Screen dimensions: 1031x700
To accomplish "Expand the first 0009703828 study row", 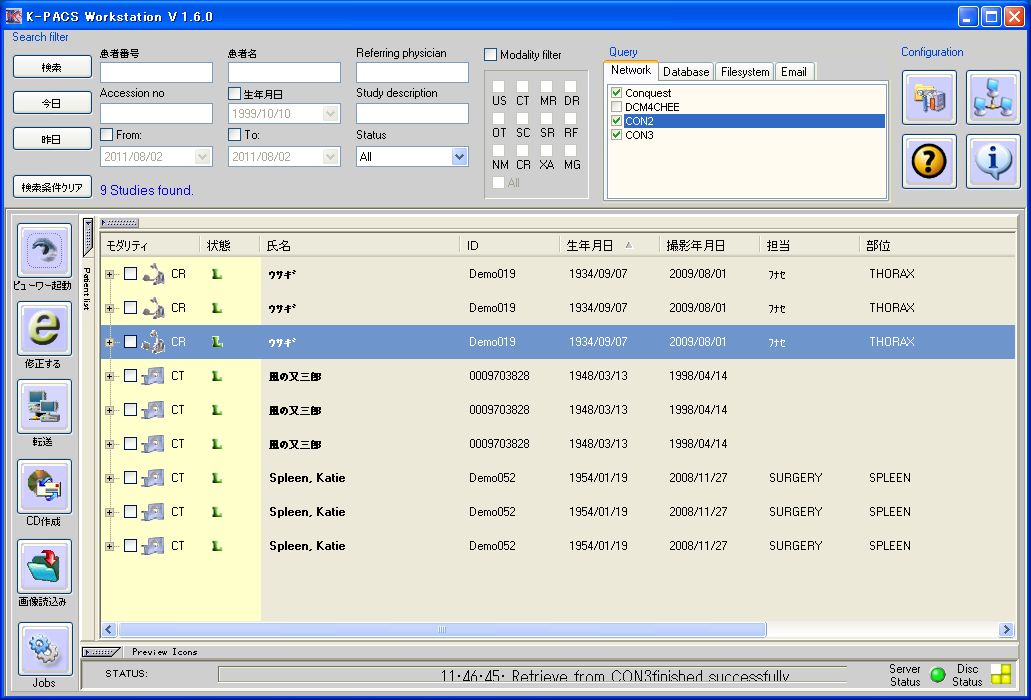I will click(x=109, y=376).
